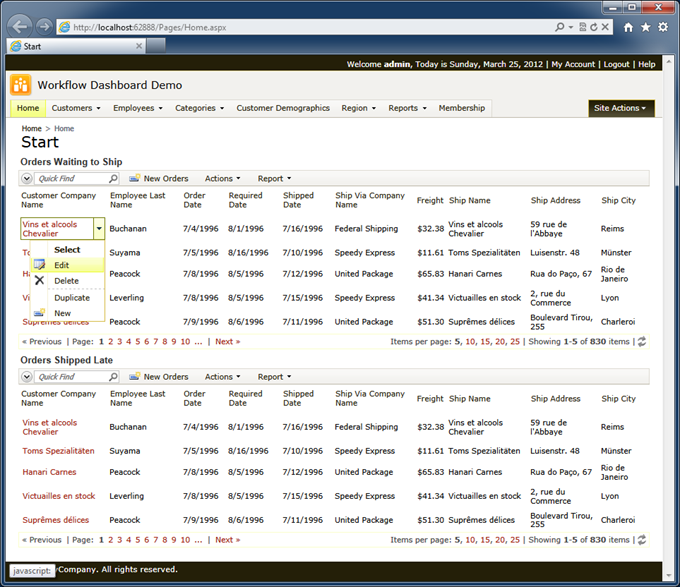Open Membership navigation item
Screen dimensions: 680x587
pyautogui.click(x=461, y=108)
